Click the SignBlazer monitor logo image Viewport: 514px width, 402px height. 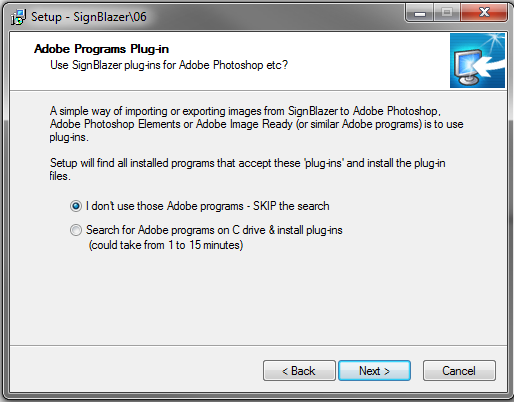[x=477, y=61]
